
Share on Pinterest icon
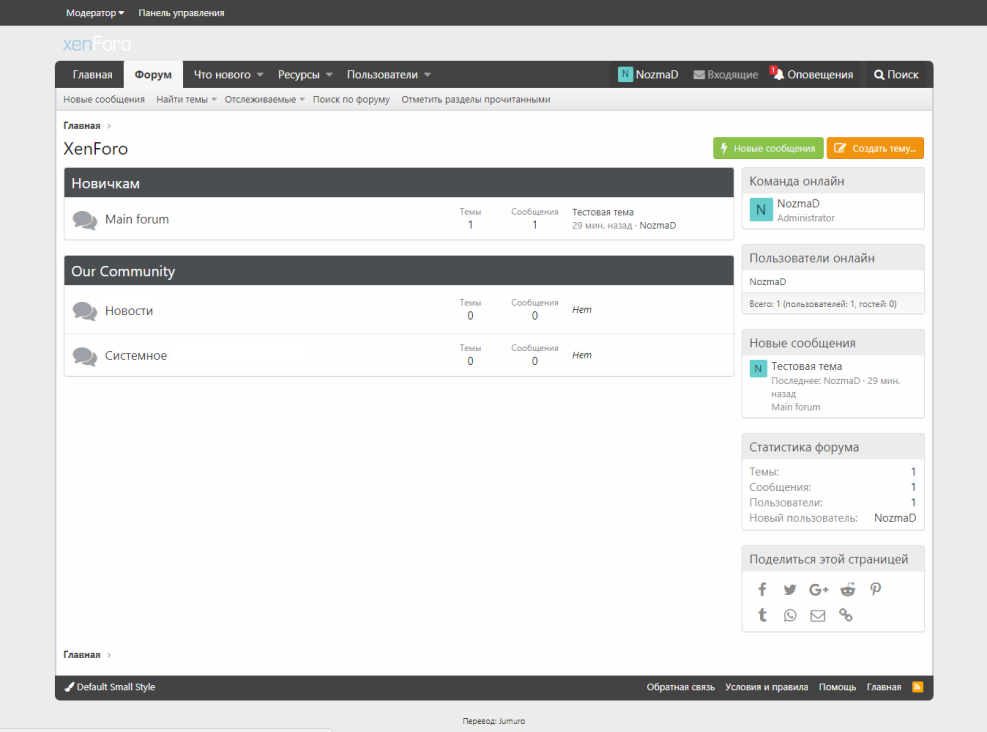point(876,590)
